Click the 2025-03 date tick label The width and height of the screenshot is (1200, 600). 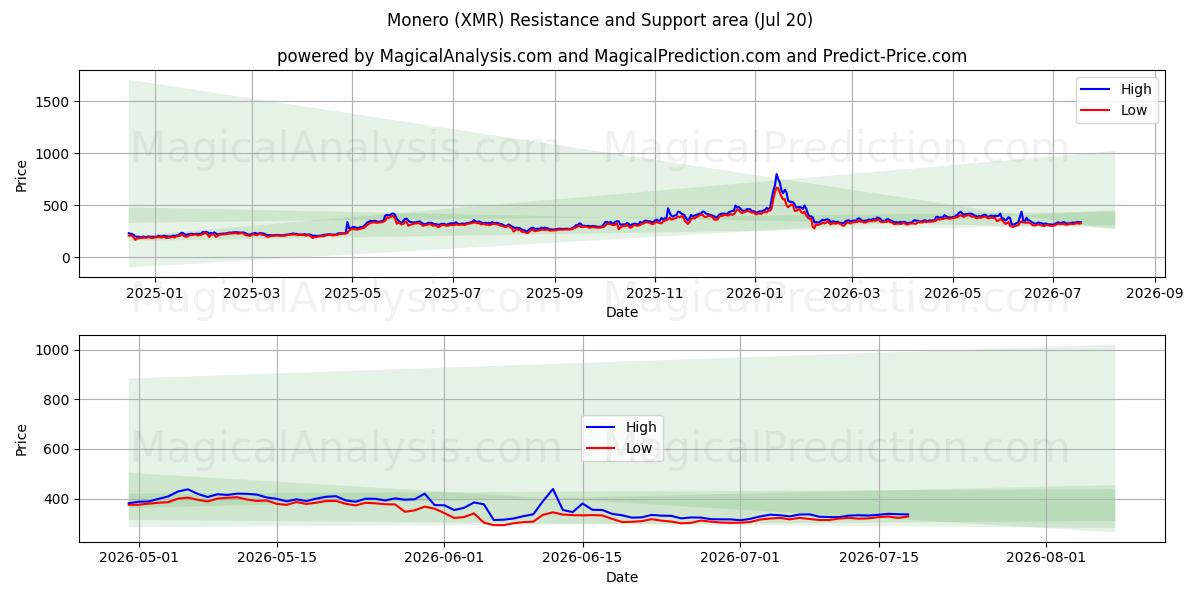(251, 294)
